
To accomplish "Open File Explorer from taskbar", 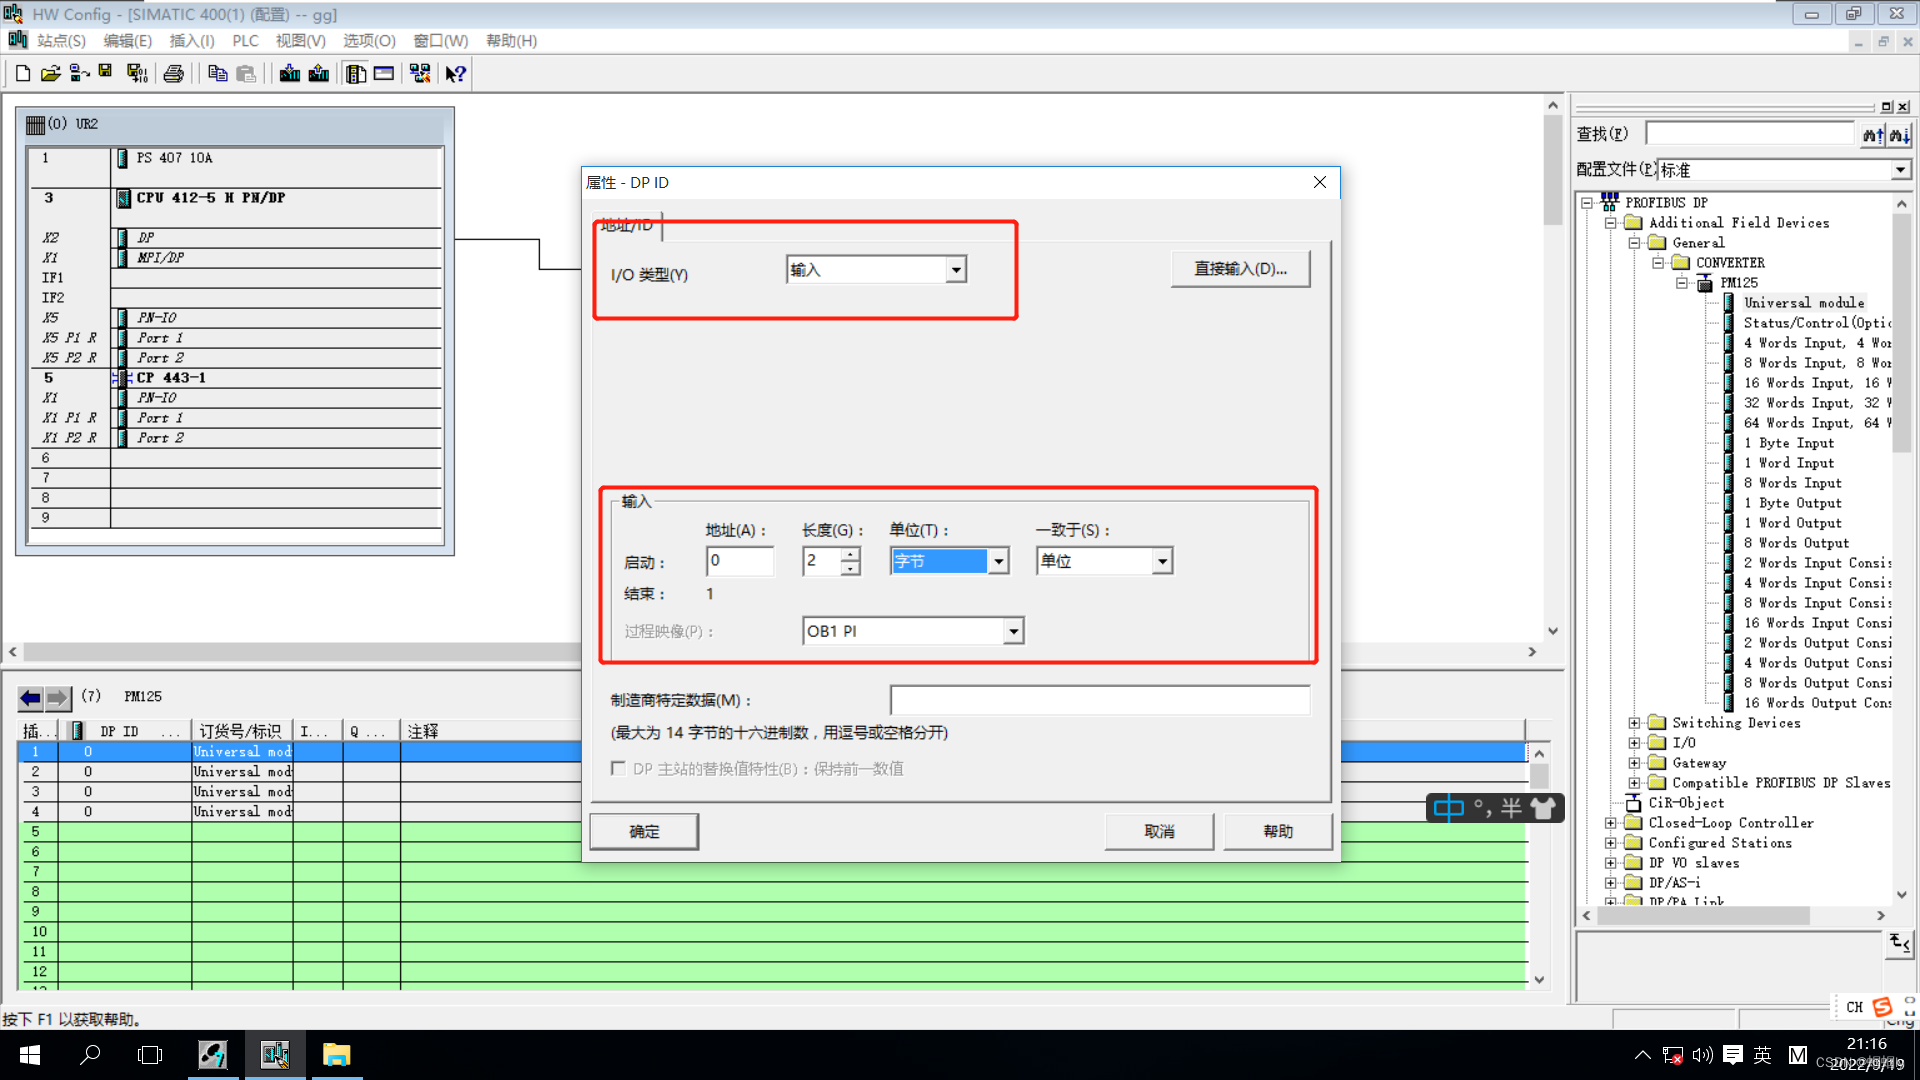I will [336, 1055].
